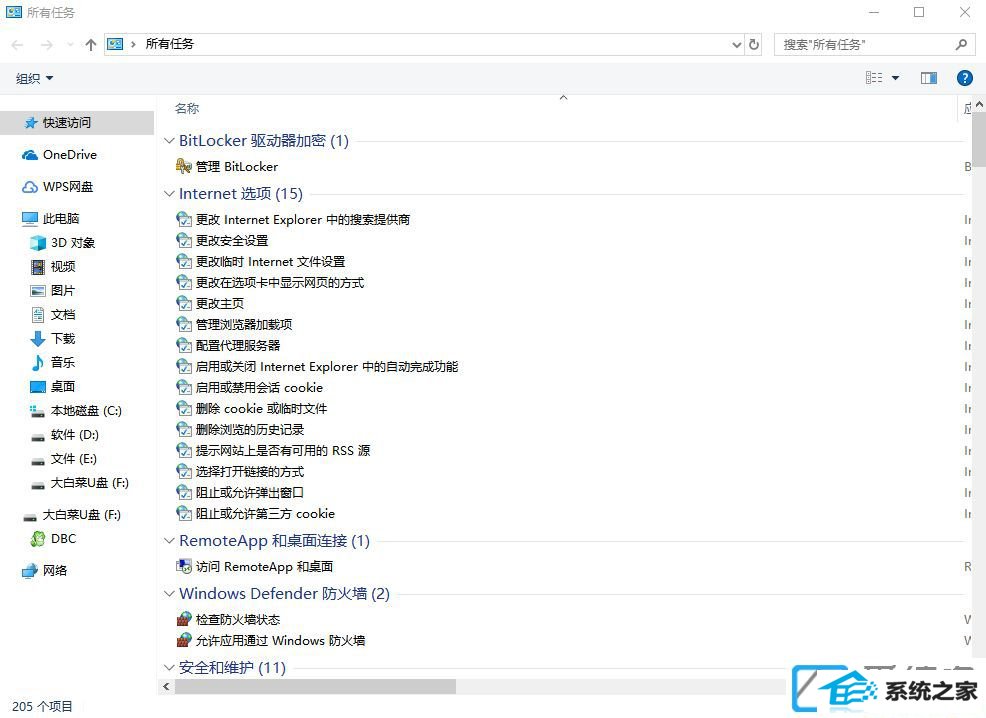Open the view options dropdown arrow

click(895, 78)
